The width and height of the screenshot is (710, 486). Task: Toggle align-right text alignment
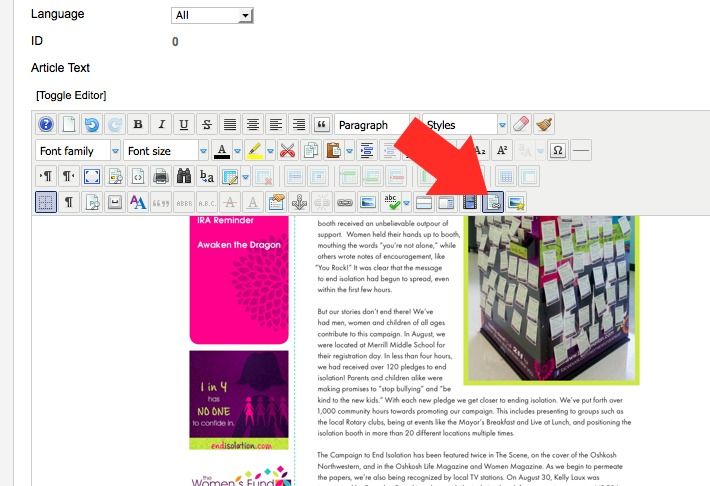(299, 125)
